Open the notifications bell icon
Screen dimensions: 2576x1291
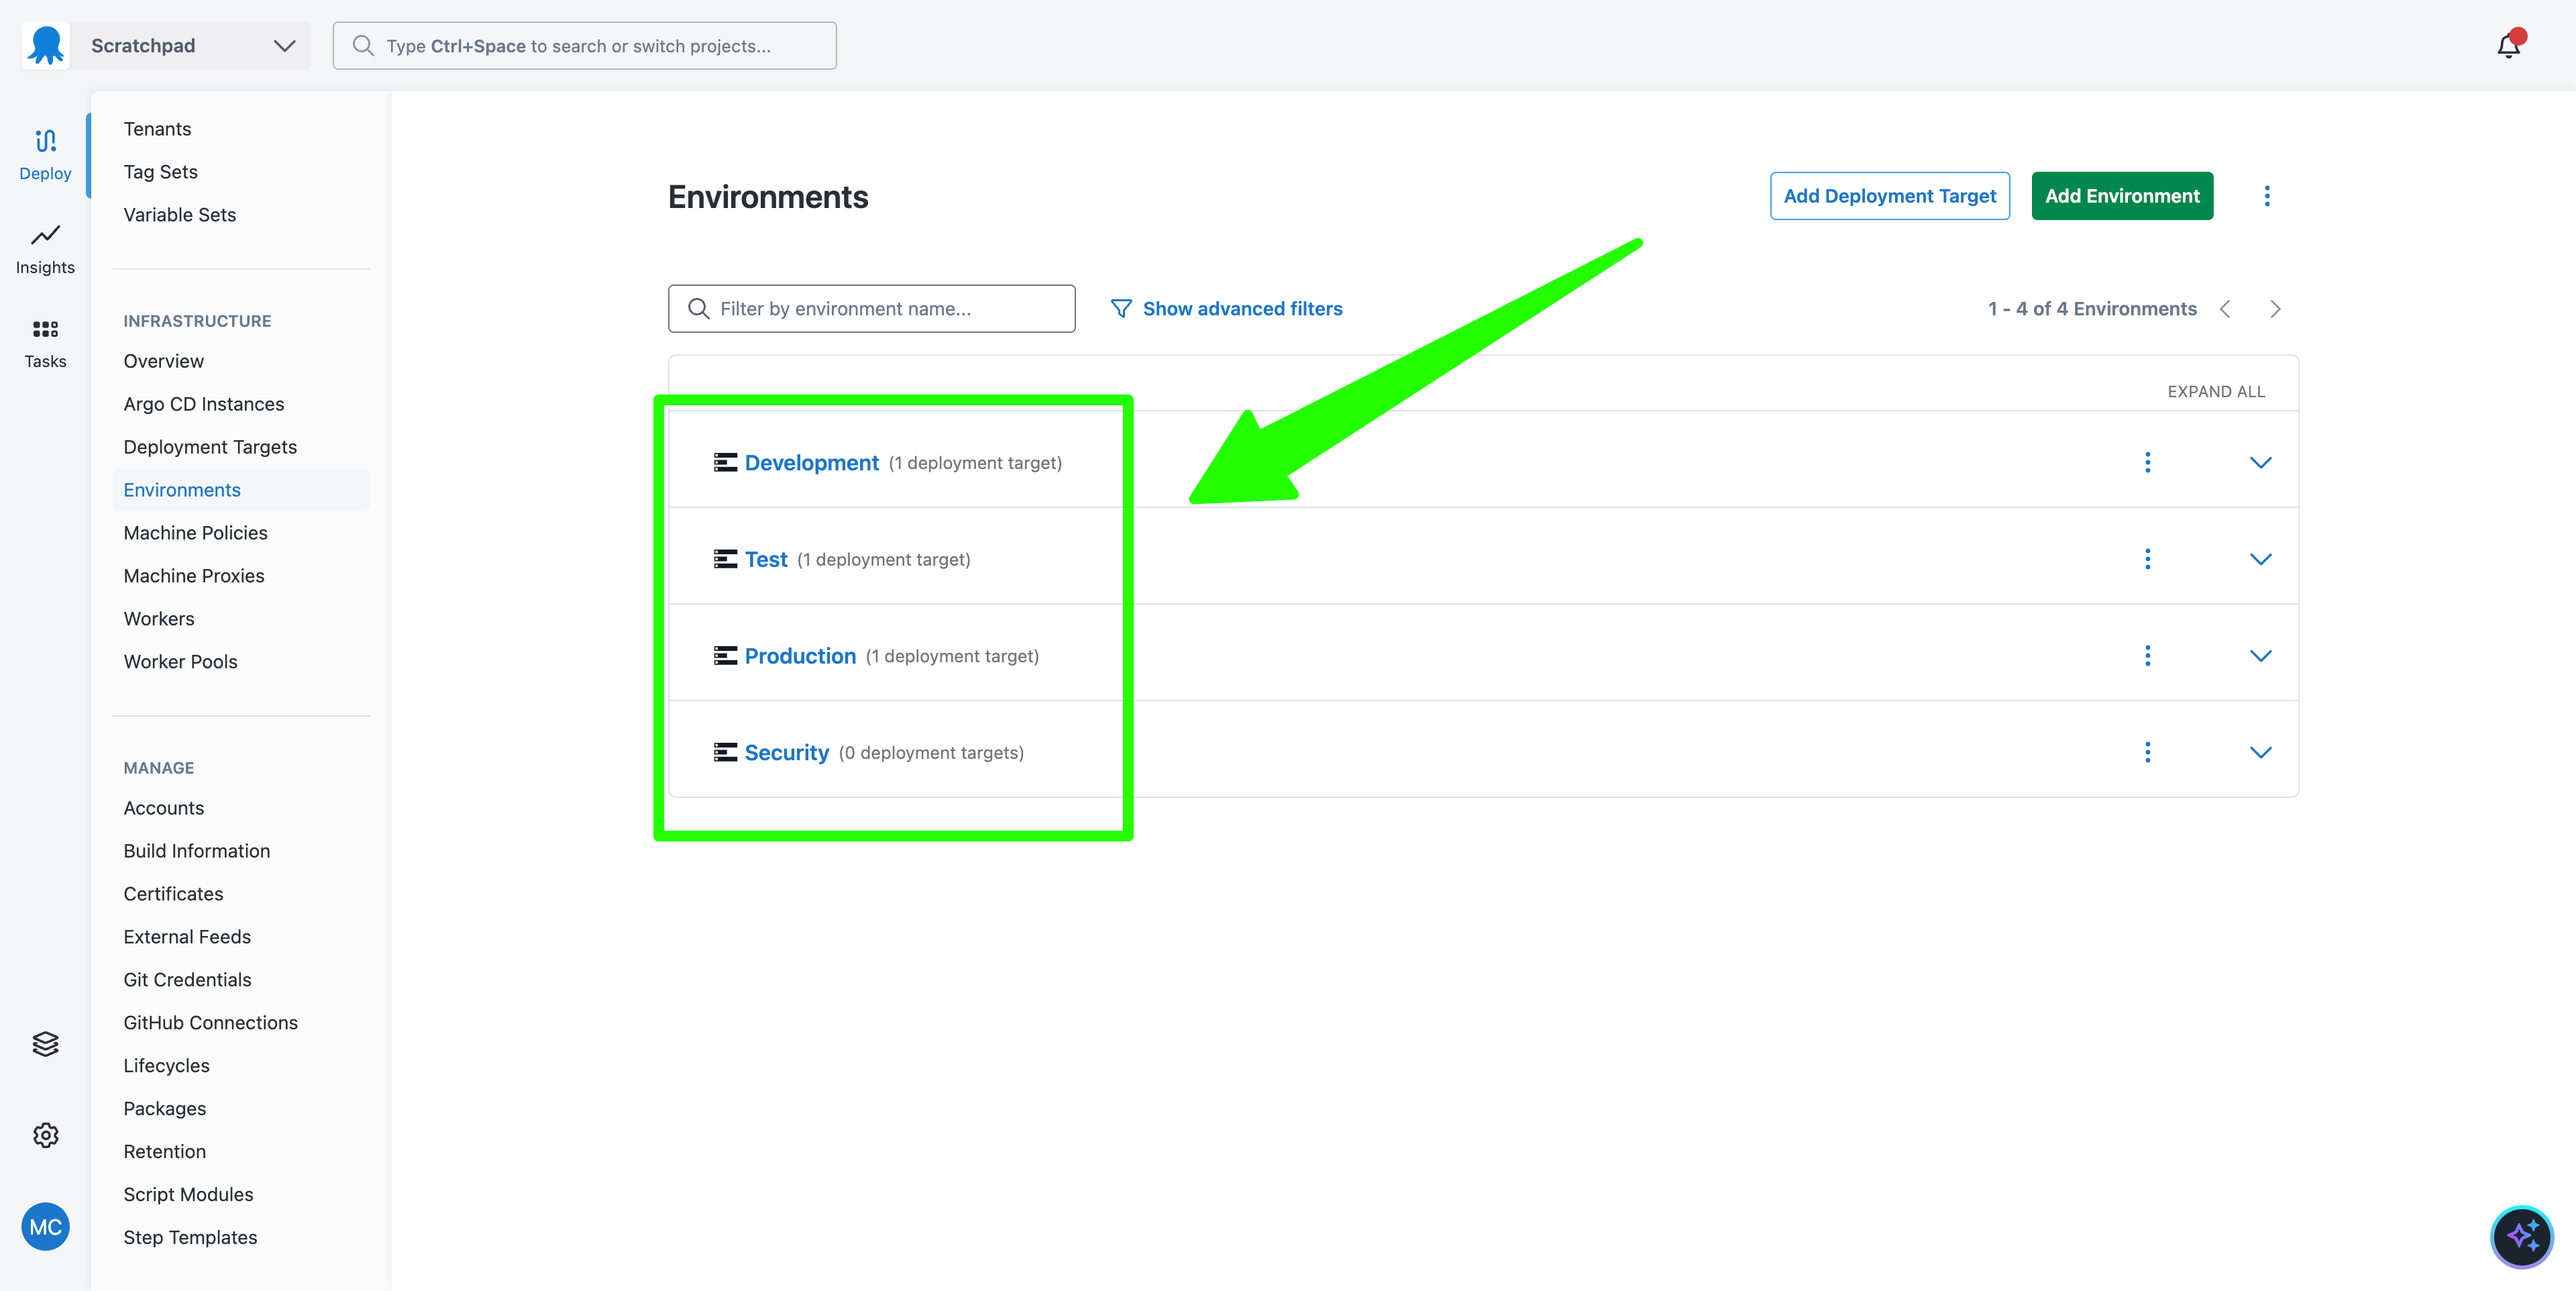pos(2508,46)
